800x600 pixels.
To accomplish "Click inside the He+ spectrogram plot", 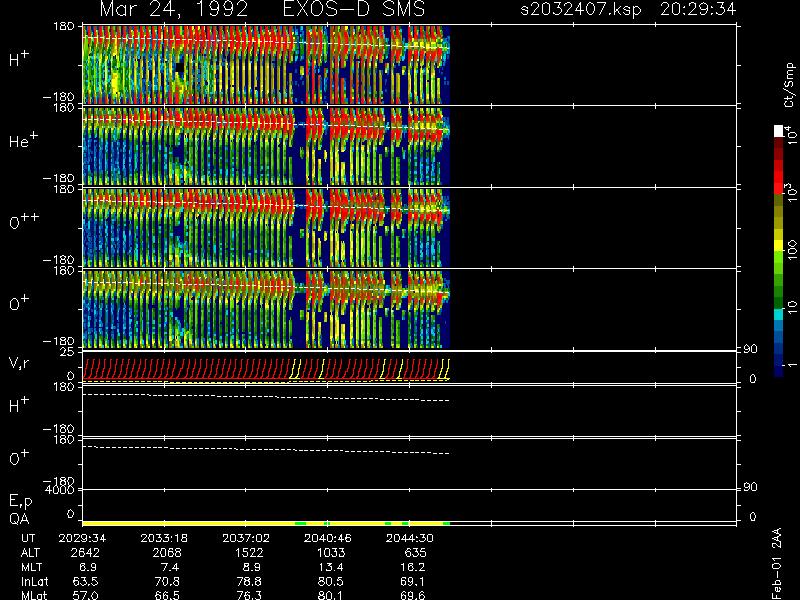I will pyautogui.click(x=266, y=146).
